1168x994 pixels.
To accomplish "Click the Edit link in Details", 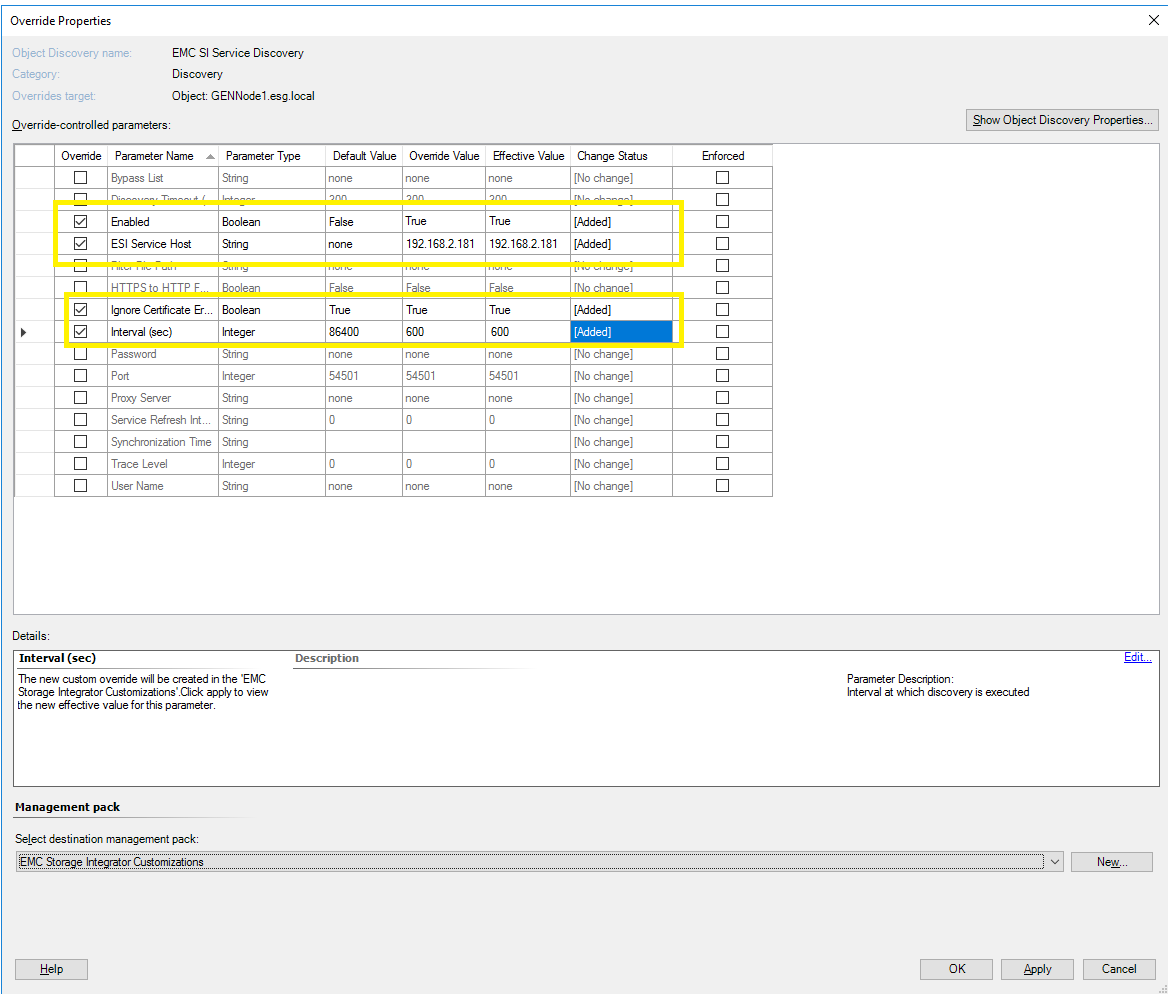I will point(1137,657).
